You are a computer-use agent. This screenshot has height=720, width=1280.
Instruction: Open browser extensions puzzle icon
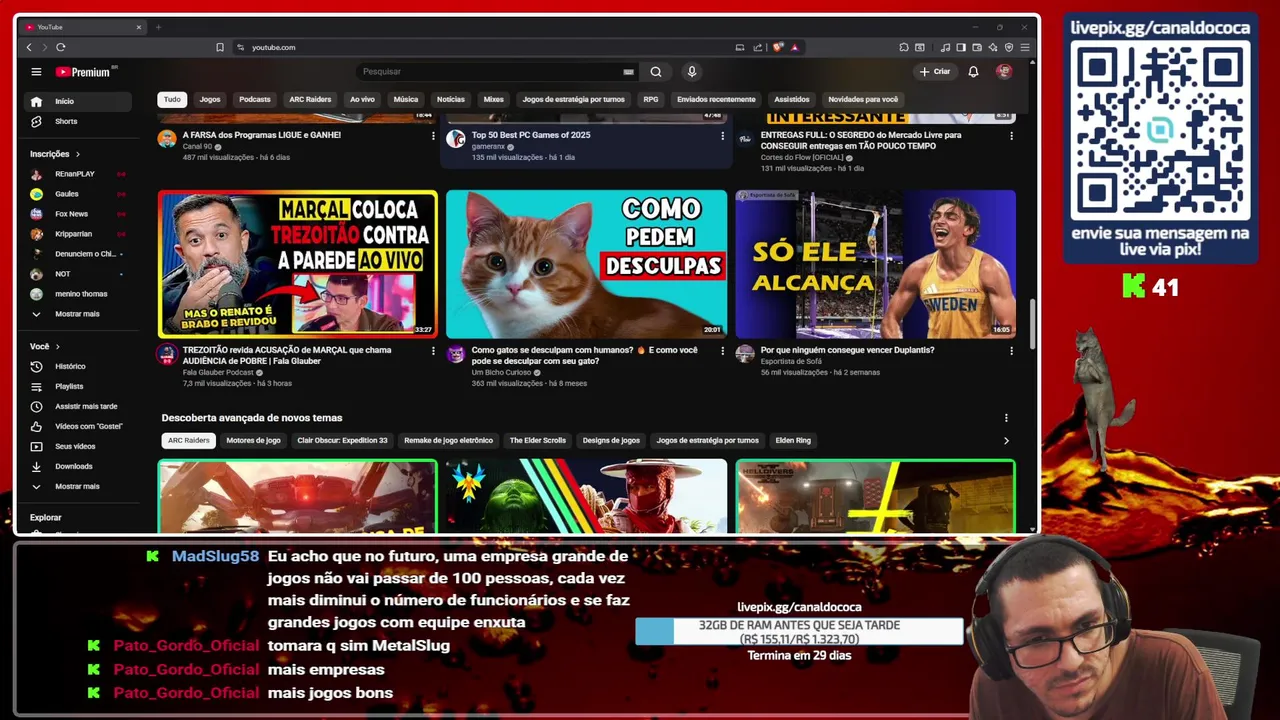904,47
